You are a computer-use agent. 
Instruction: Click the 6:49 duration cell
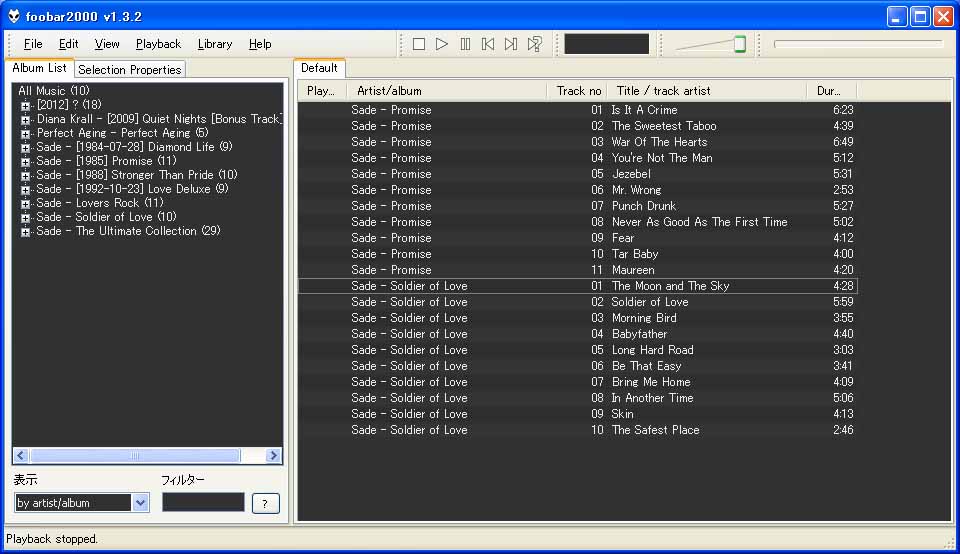[x=843, y=142]
